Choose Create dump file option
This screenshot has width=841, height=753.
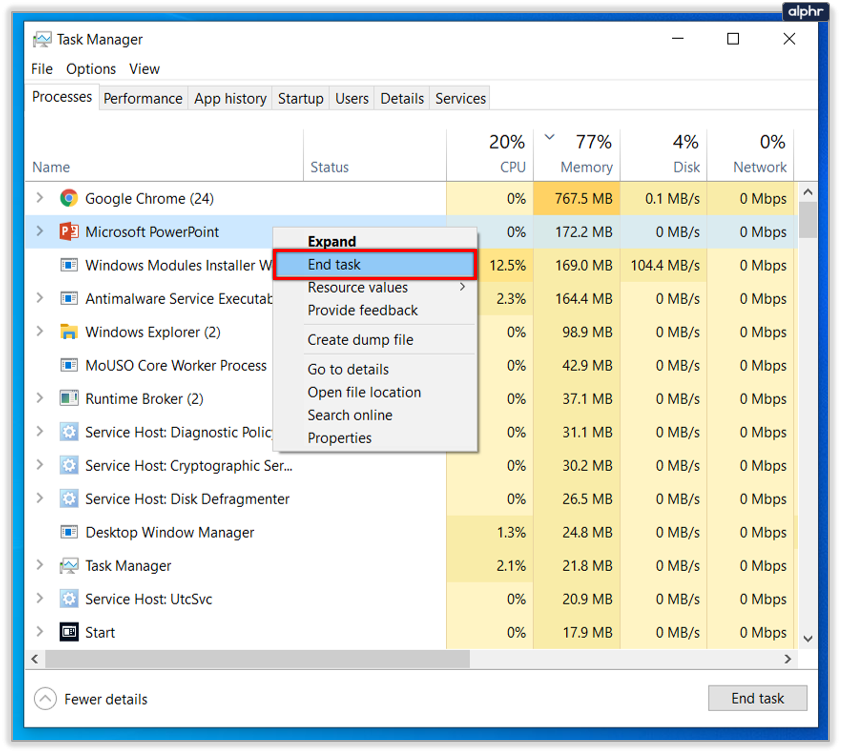[375, 339]
